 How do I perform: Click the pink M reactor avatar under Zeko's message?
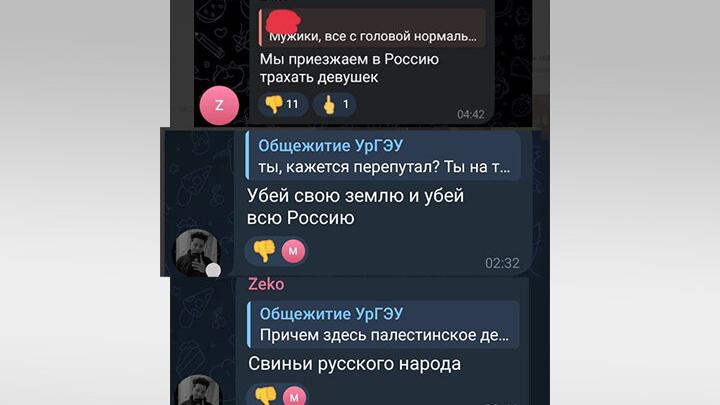[294, 396]
